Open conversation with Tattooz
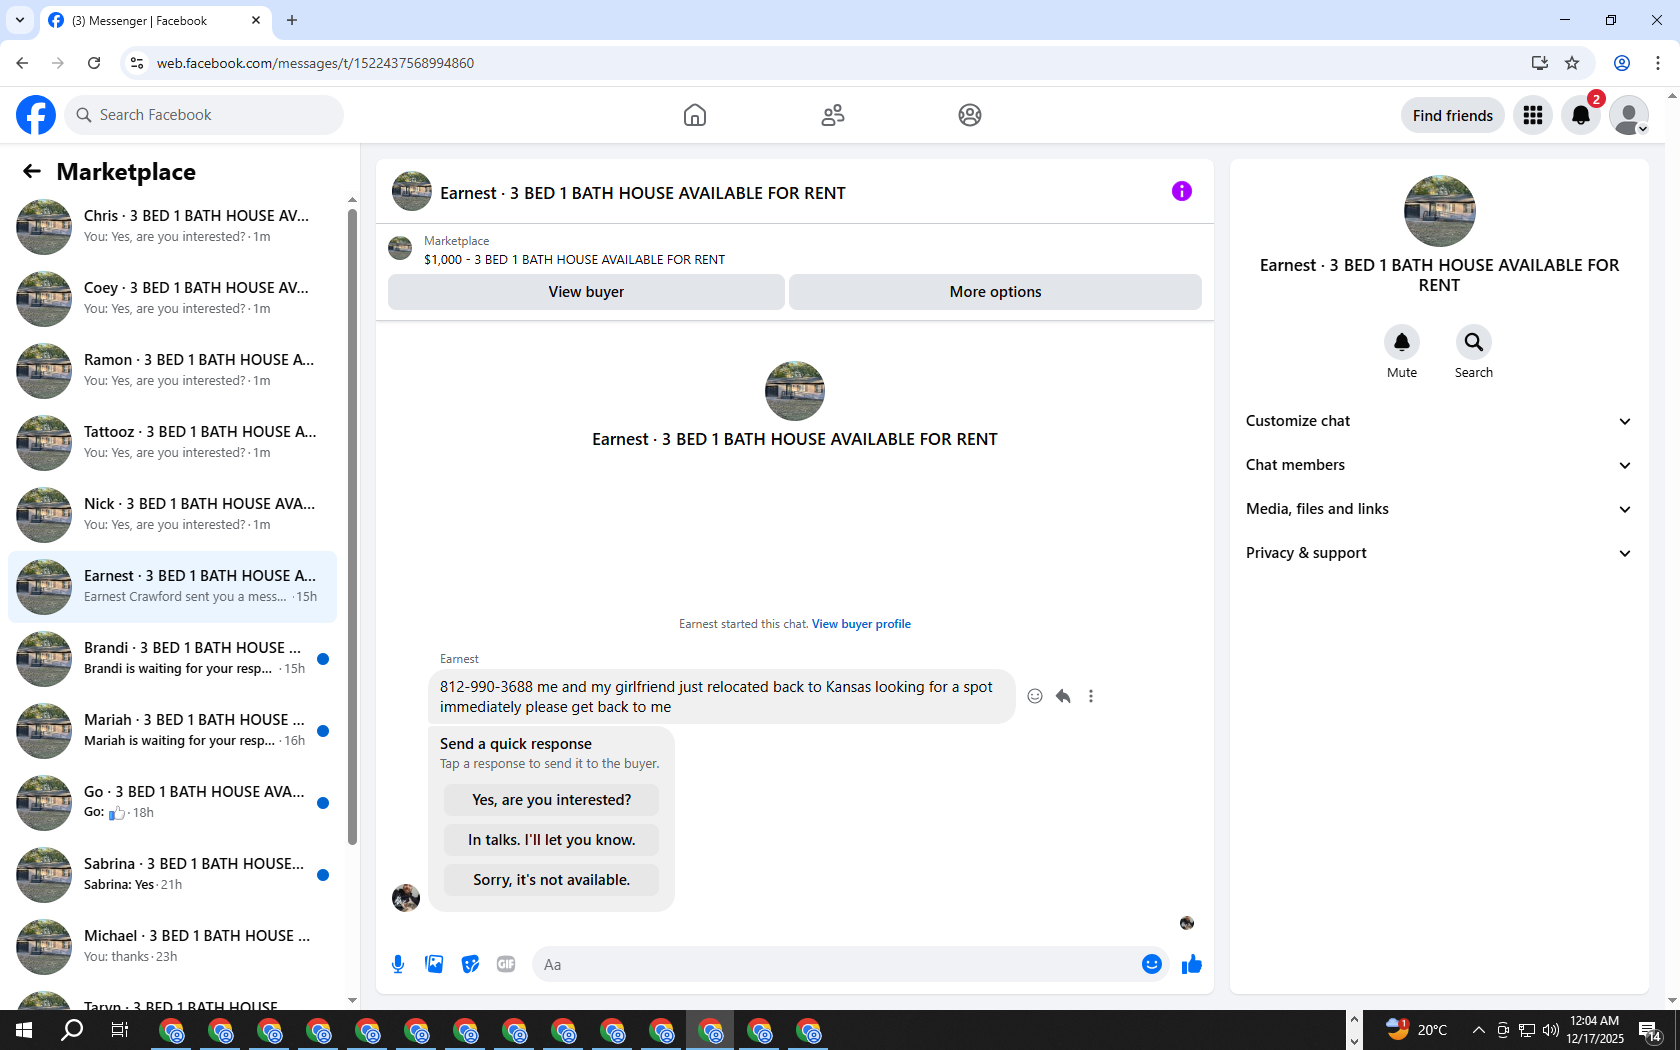The height and width of the screenshot is (1050, 1680). pyautogui.click(x=172, y=443)
